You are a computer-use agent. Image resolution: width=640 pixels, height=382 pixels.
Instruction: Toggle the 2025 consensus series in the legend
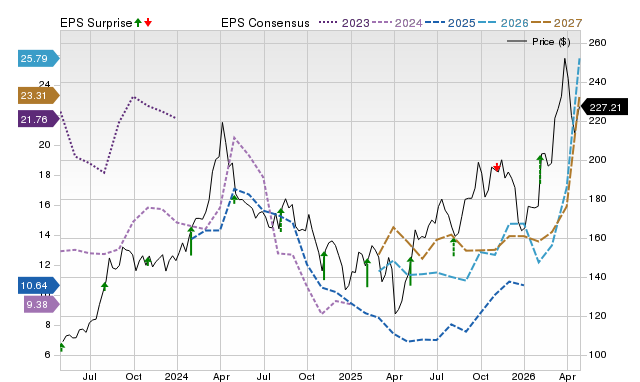(450, 23)
